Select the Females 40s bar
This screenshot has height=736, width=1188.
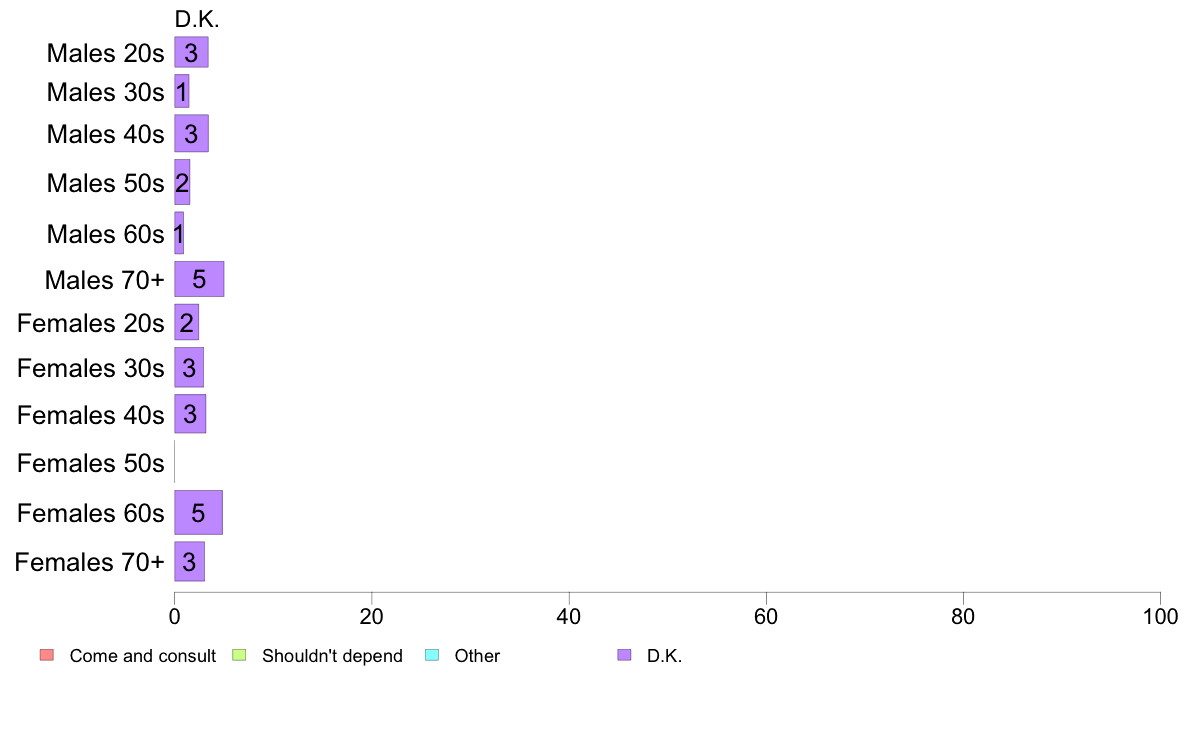point(190,414)
